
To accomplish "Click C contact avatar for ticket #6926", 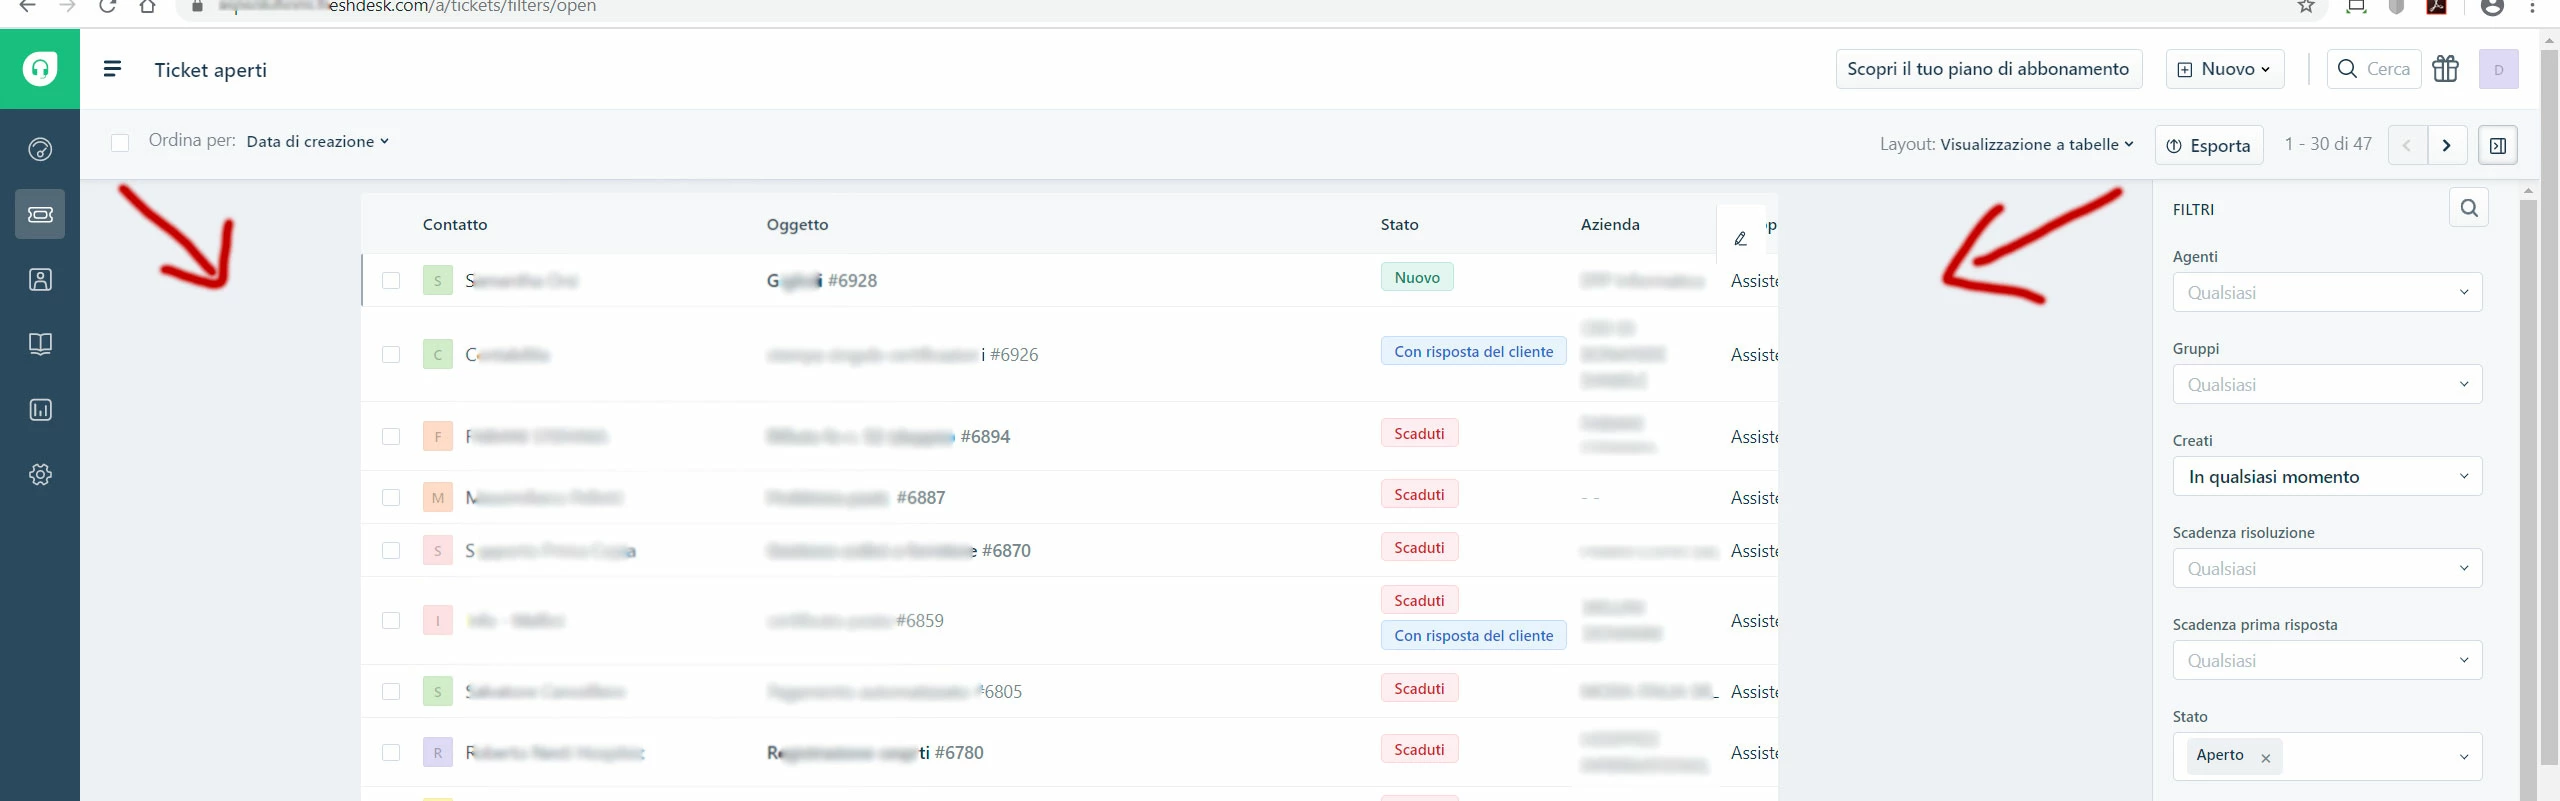I will pos(437,354).
